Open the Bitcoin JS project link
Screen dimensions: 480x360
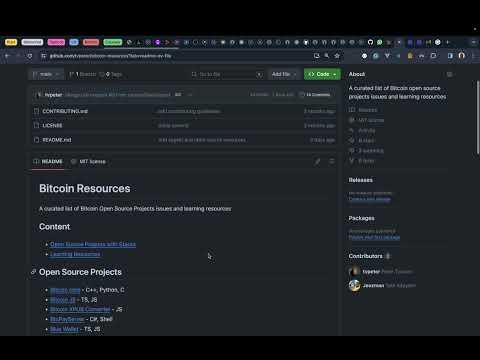tap(62, 300)
